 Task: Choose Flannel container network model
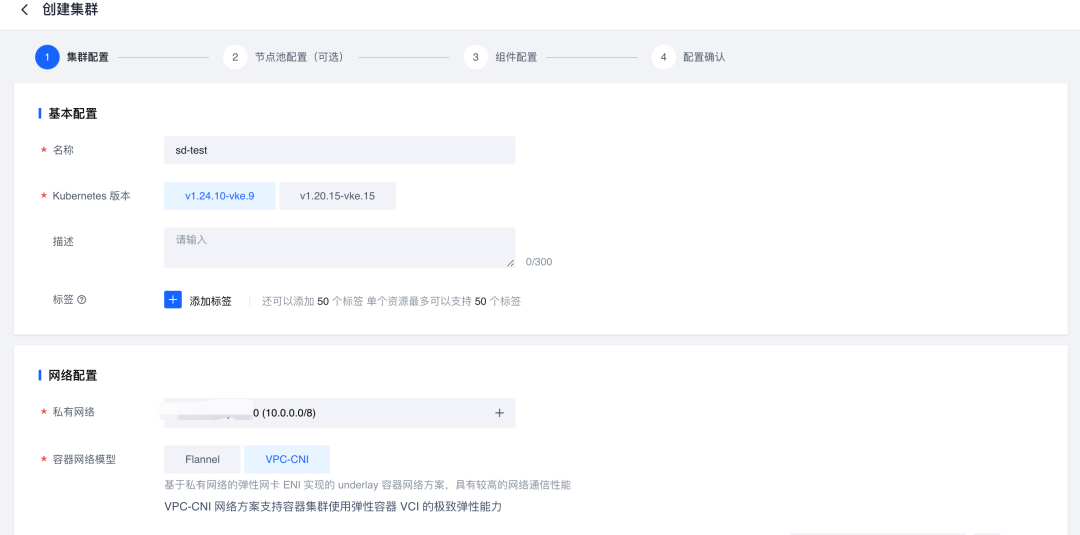(x=202, y=459)
